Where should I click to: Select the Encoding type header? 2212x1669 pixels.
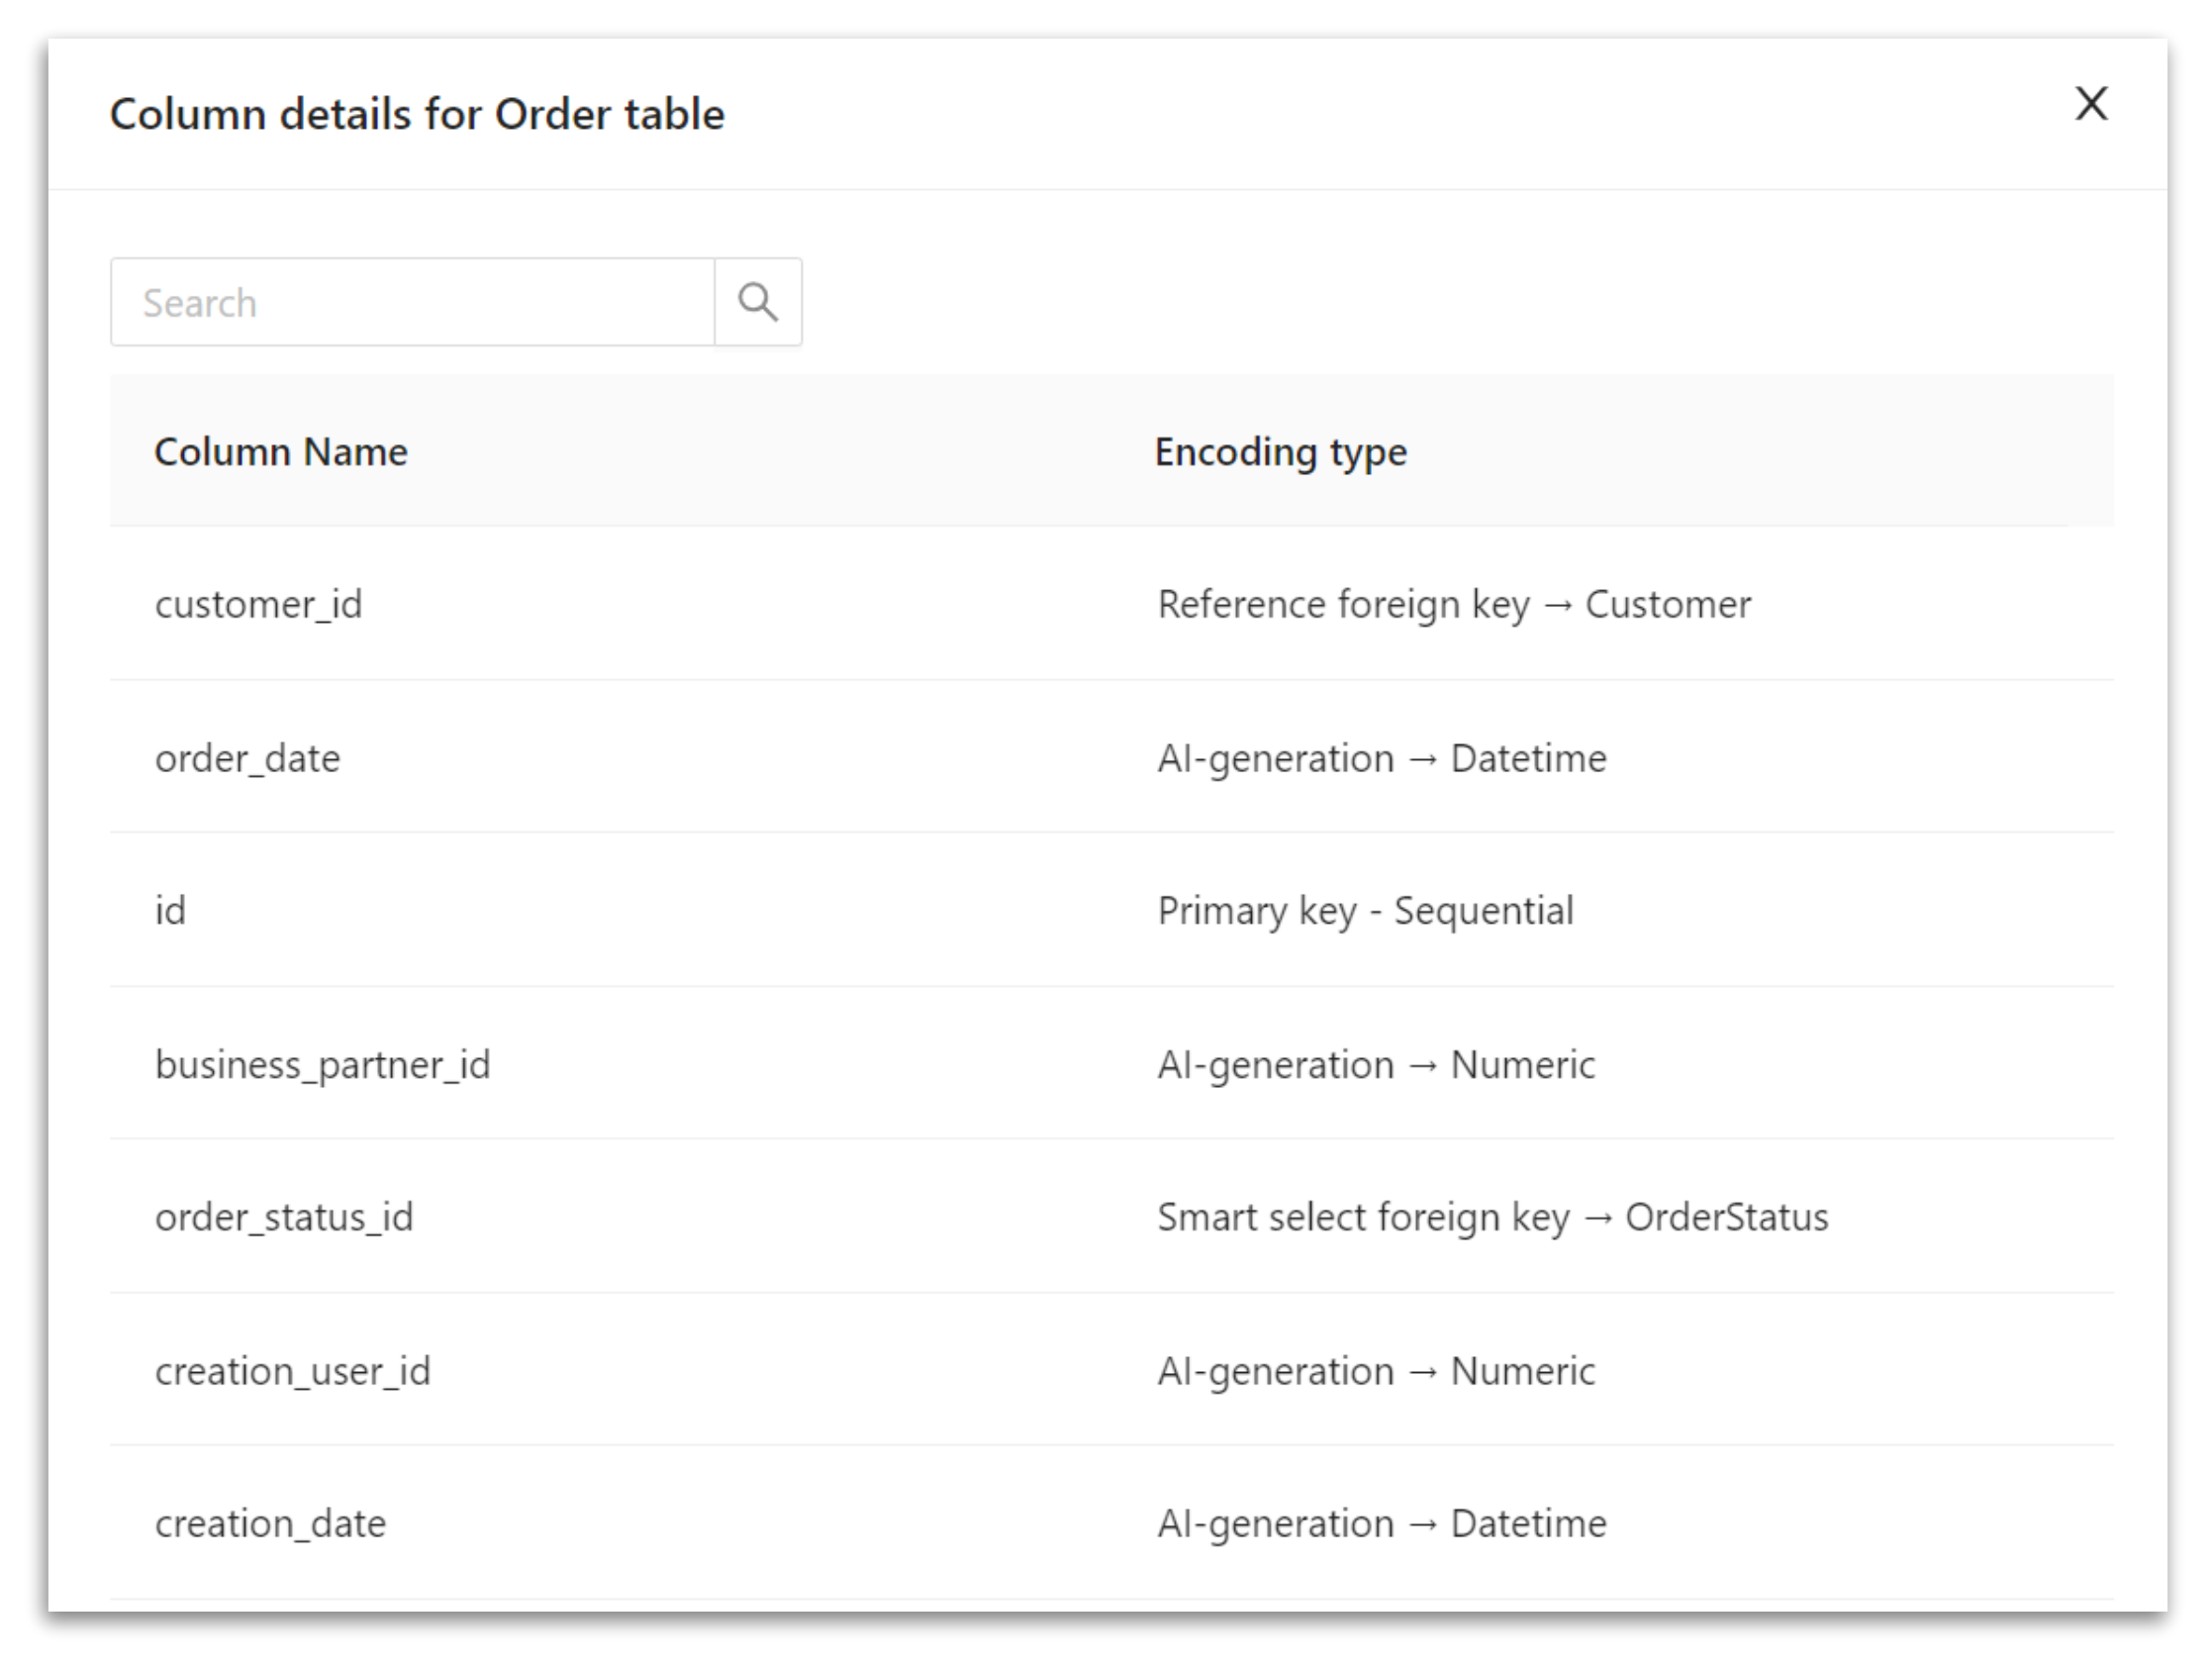tap(1281, 452)
